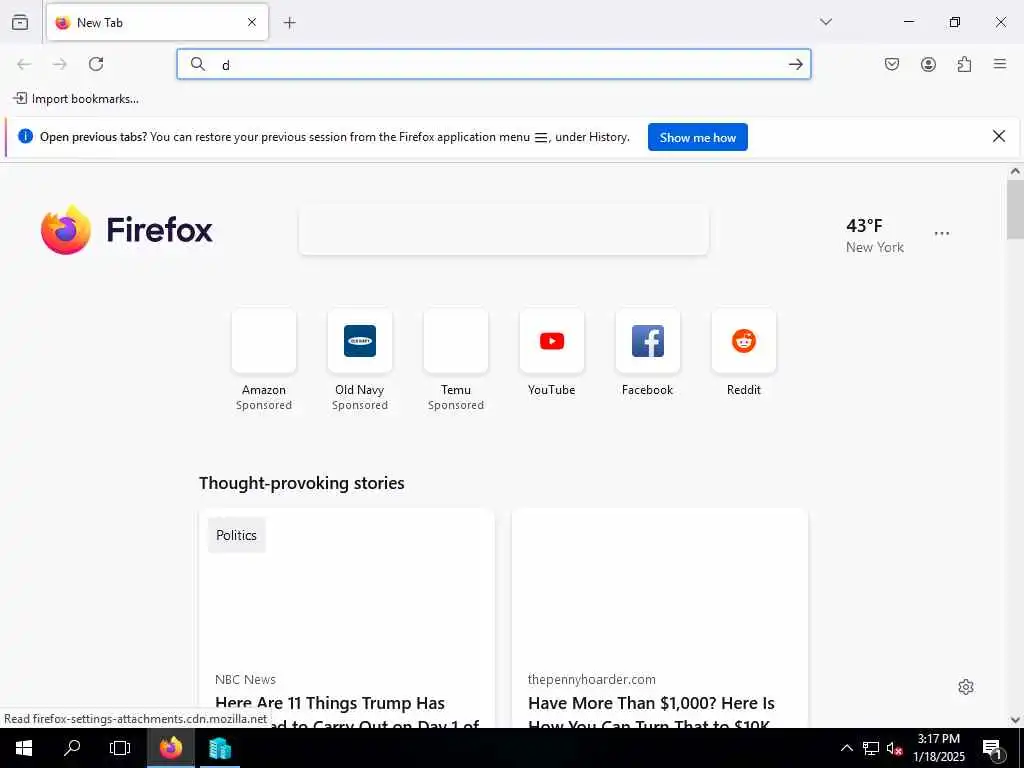Show hidden system tray icons
1024x768 pixels.
click(x=846, y=748)
